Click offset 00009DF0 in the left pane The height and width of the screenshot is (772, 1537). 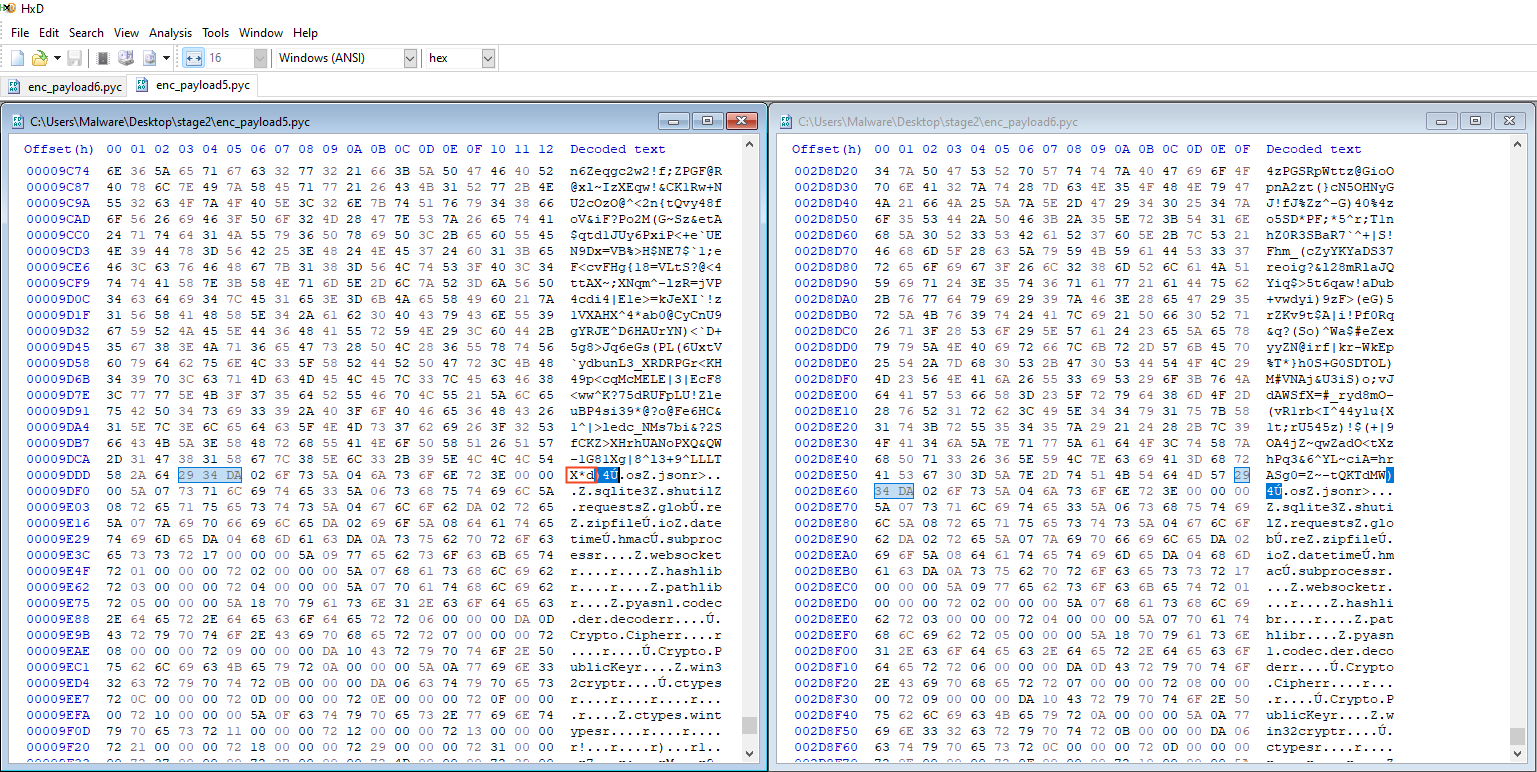coord(59,491)
